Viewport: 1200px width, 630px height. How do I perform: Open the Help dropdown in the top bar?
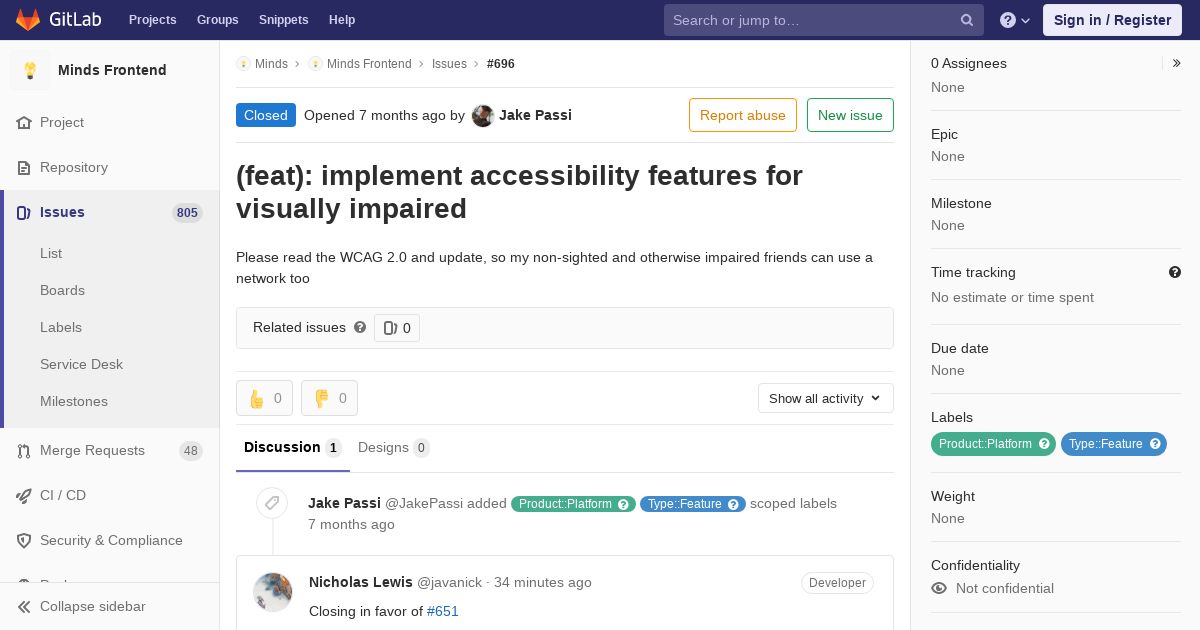(x=1015, y=20)
